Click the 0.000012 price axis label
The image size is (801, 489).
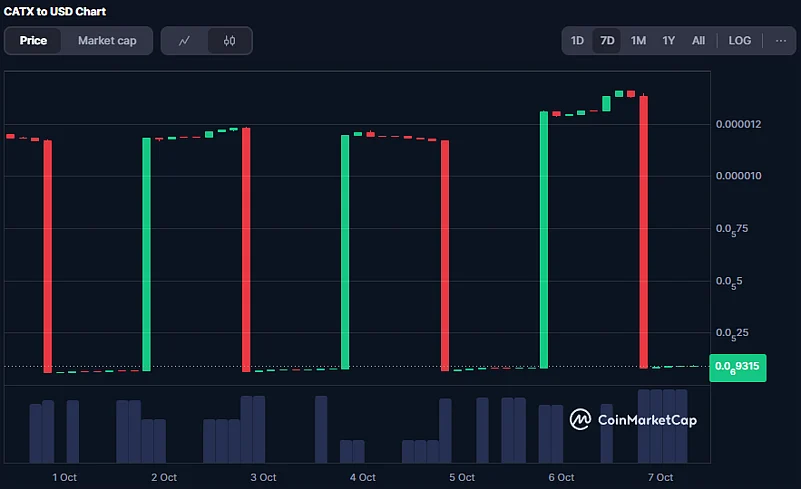pyautogui.click(x=738, y=124)
